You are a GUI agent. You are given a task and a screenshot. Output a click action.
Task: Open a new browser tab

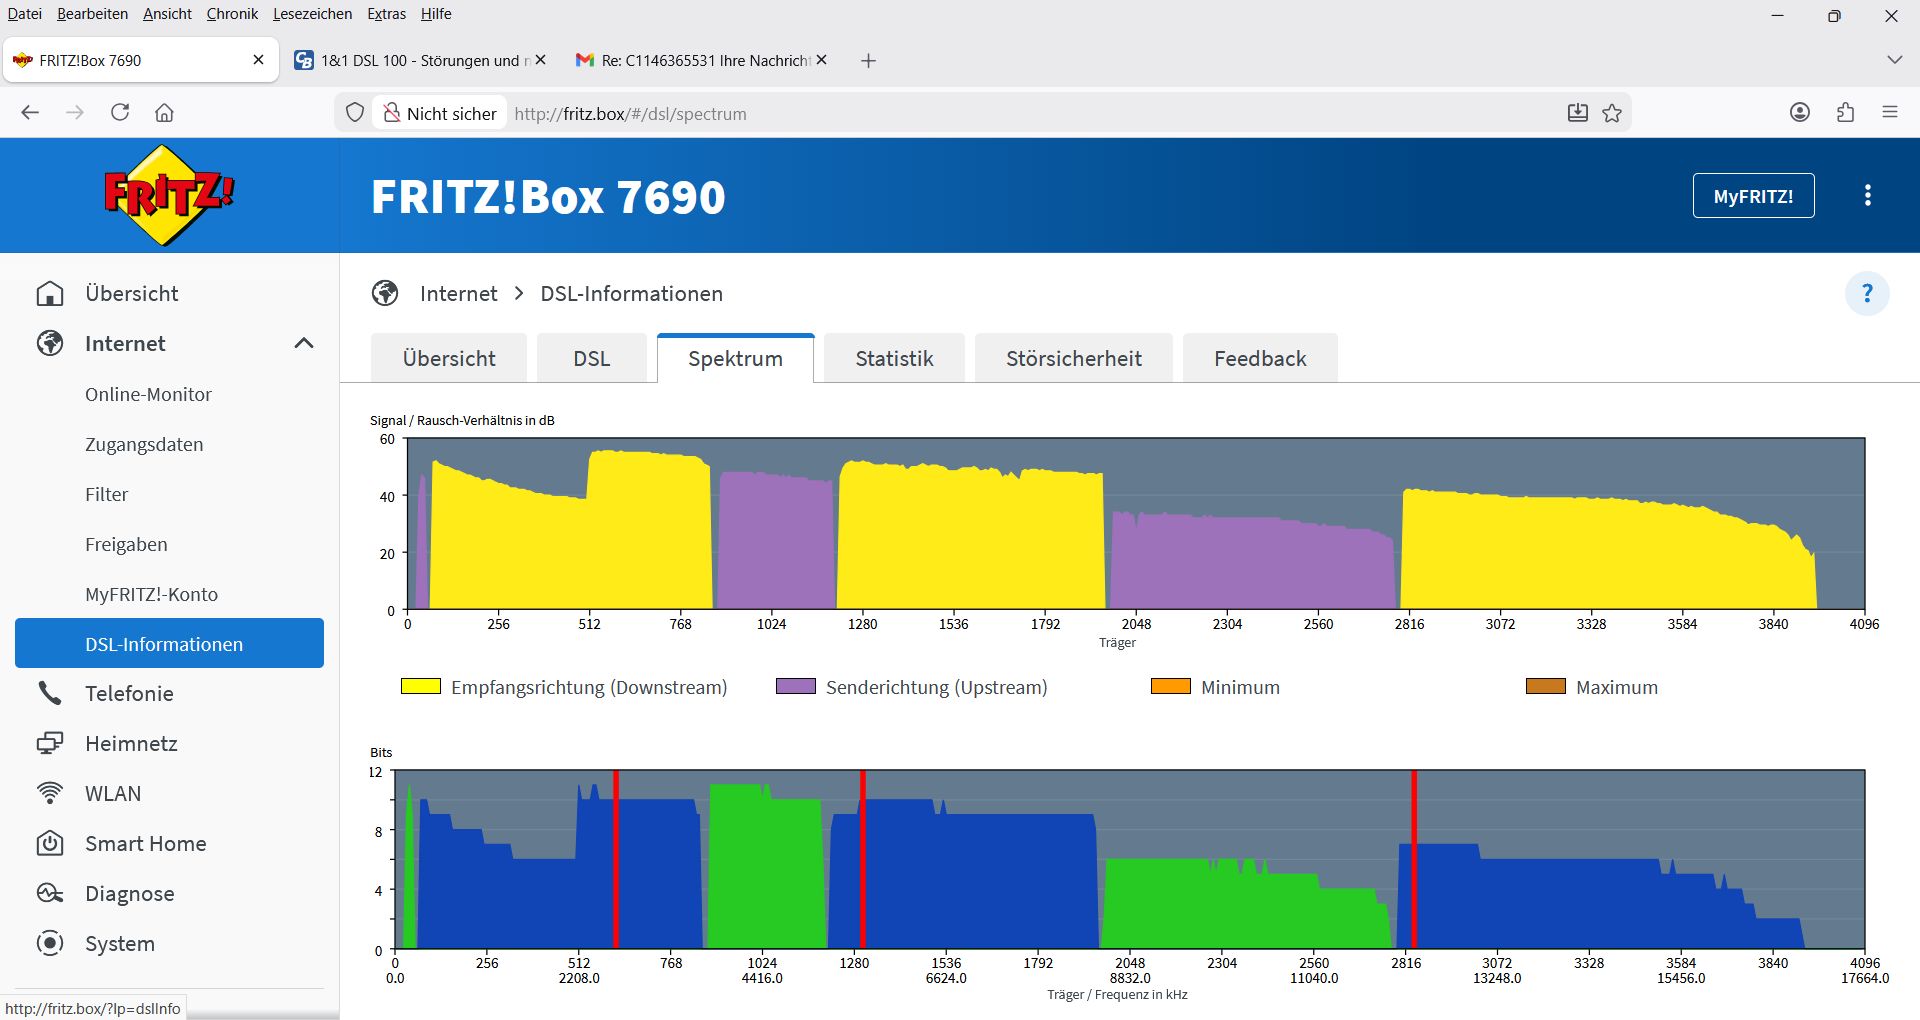[868, 61]
